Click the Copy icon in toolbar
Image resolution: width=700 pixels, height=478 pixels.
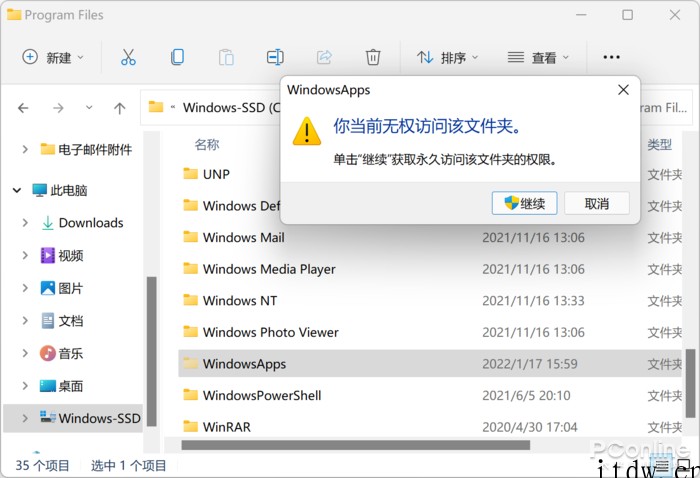pos(177,57)
